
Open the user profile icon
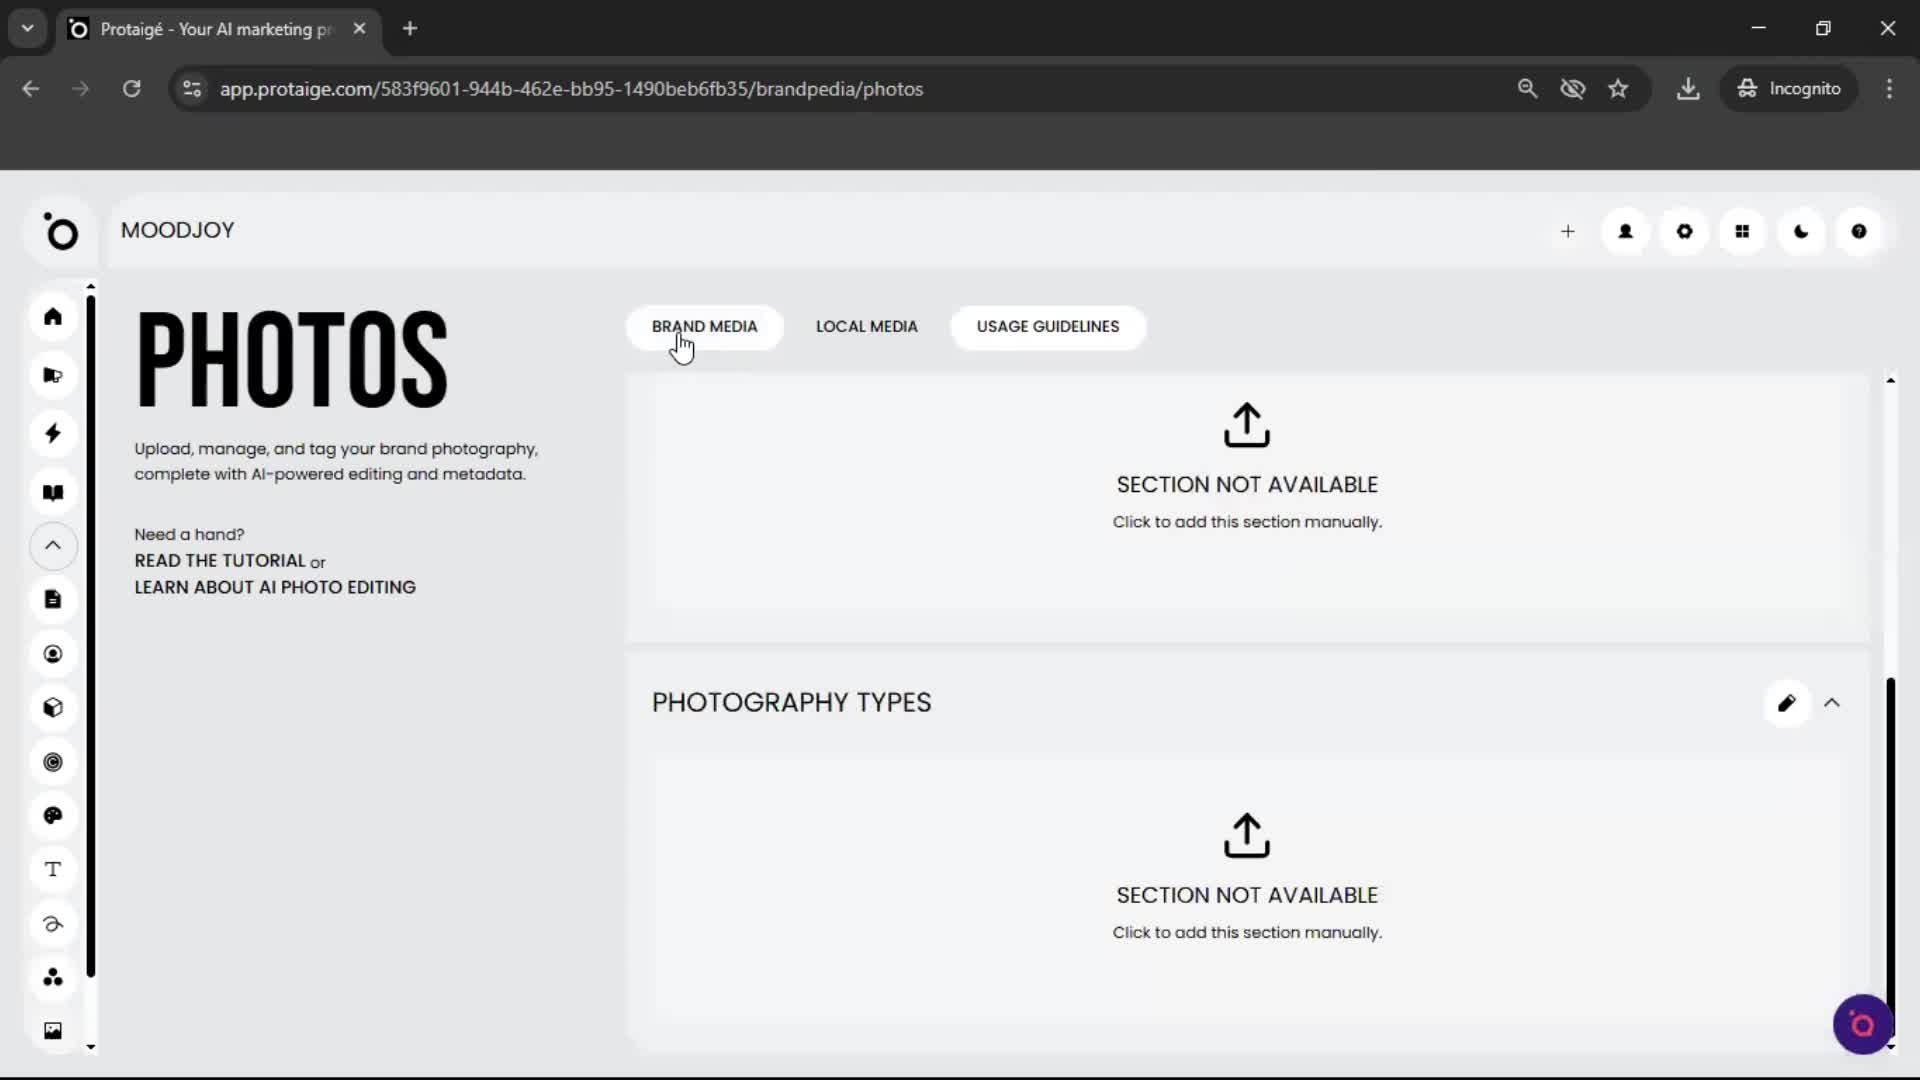pyautogui.click(x=1625, y=231)
